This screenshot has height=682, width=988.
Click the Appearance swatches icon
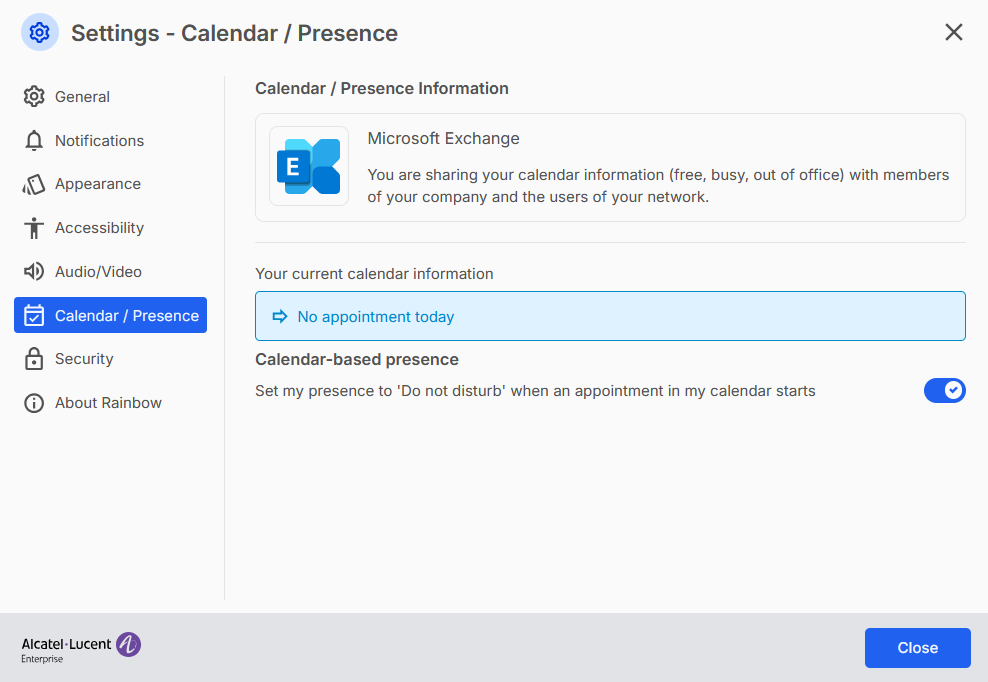tap(34, 184)
